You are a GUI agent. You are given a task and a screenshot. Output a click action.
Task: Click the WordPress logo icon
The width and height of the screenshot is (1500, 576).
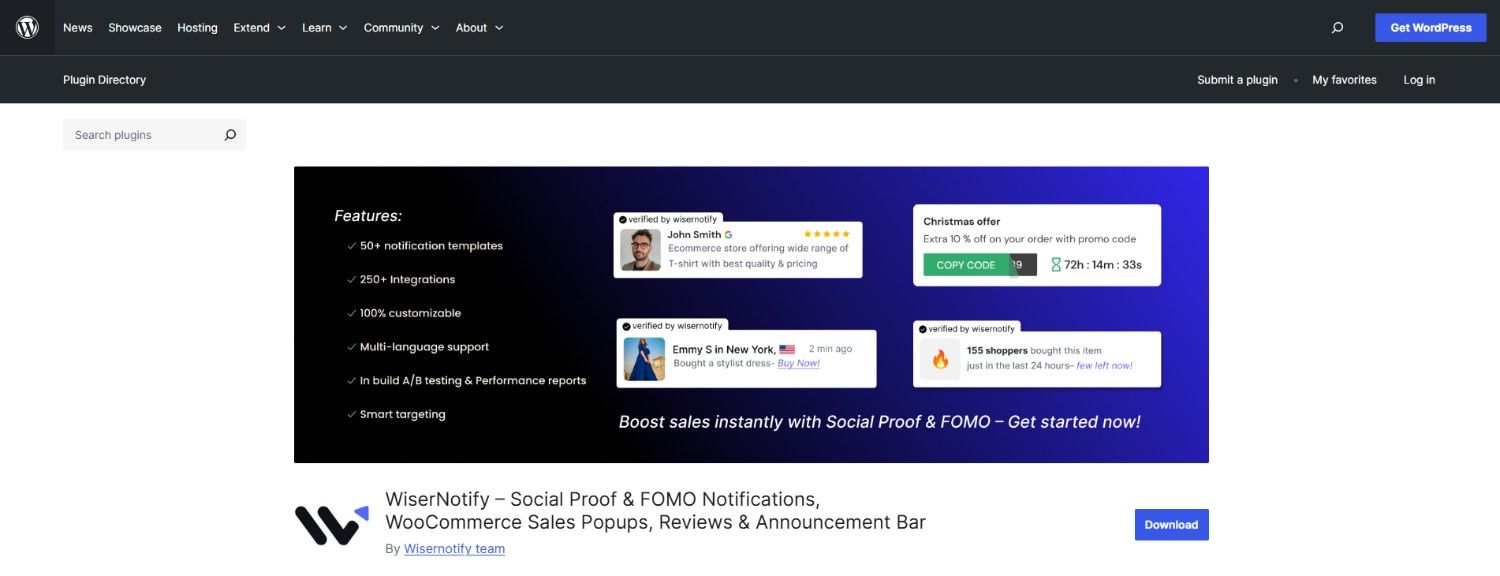pyautogui.click(x=27, y=28)
